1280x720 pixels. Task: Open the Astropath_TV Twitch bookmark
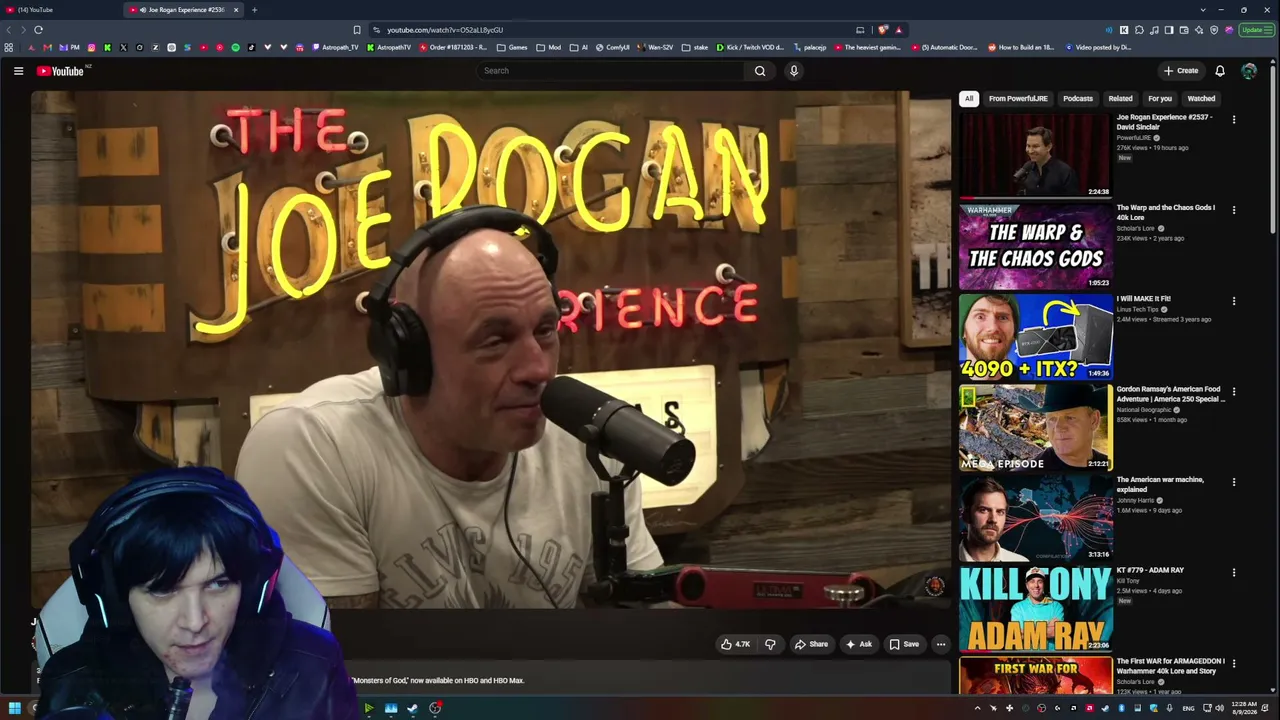pos(335,47)
